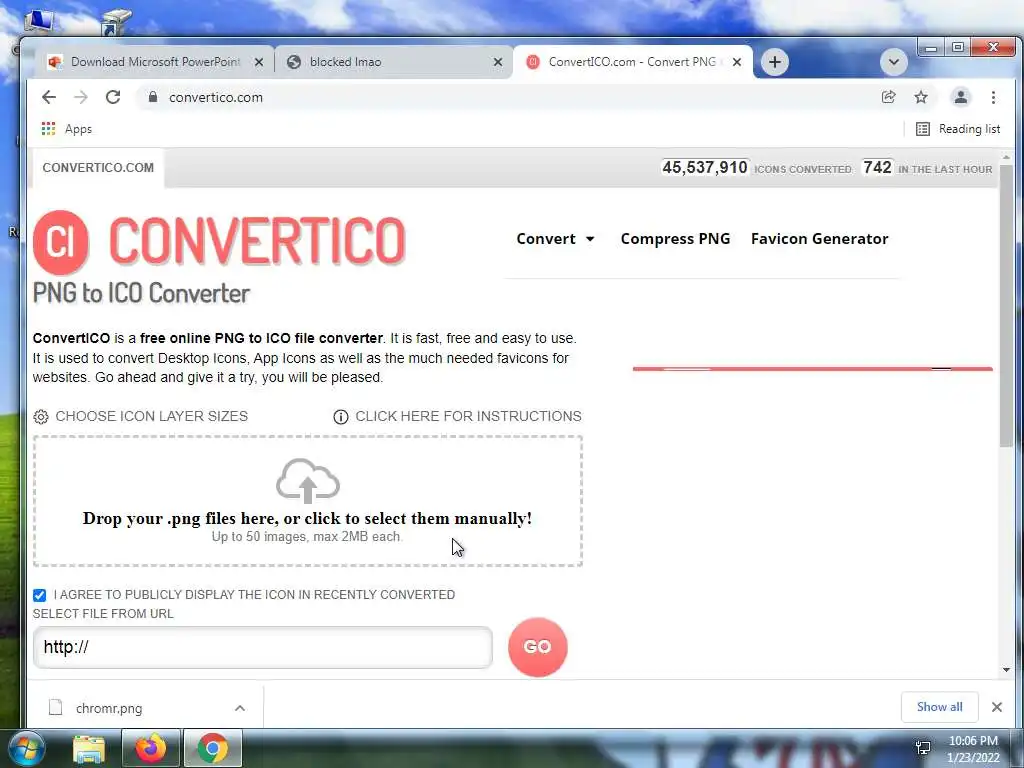Click the drop your .png files area text

[308, 519]
